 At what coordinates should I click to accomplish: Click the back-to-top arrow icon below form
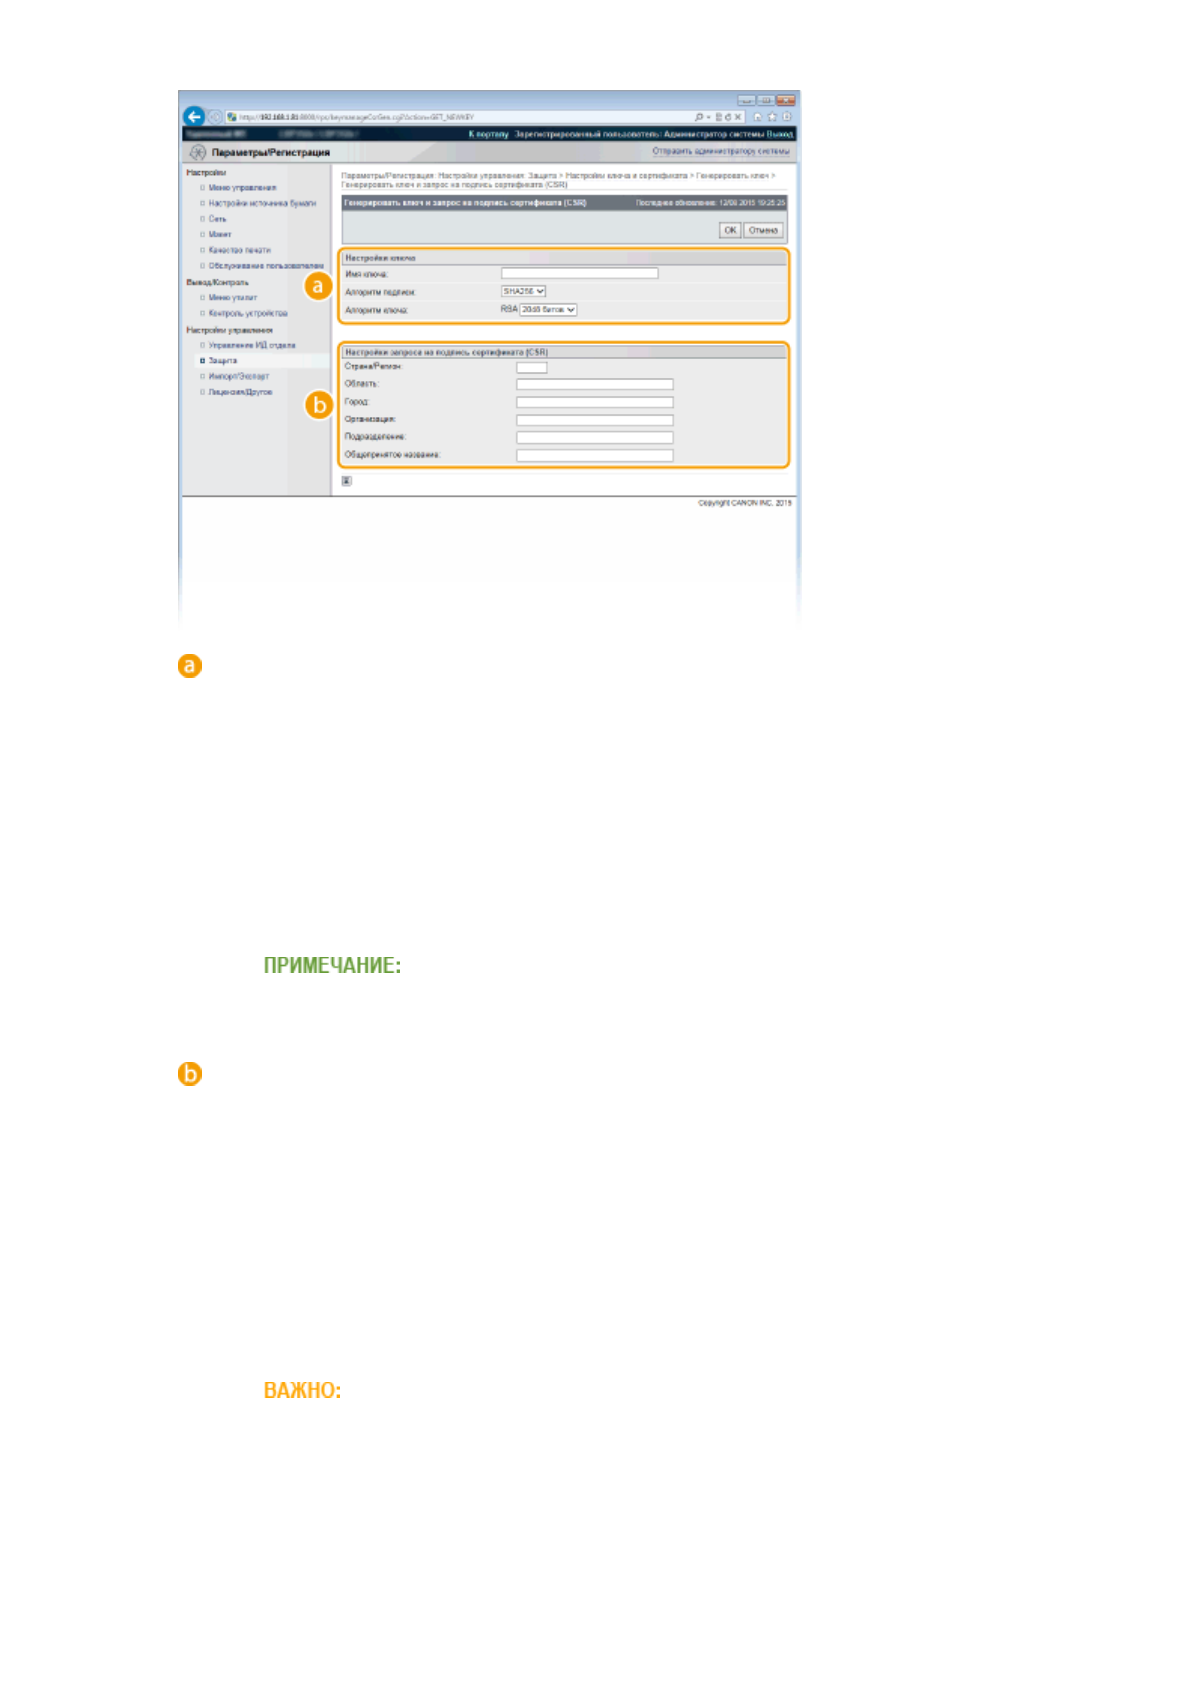[346, 481]
